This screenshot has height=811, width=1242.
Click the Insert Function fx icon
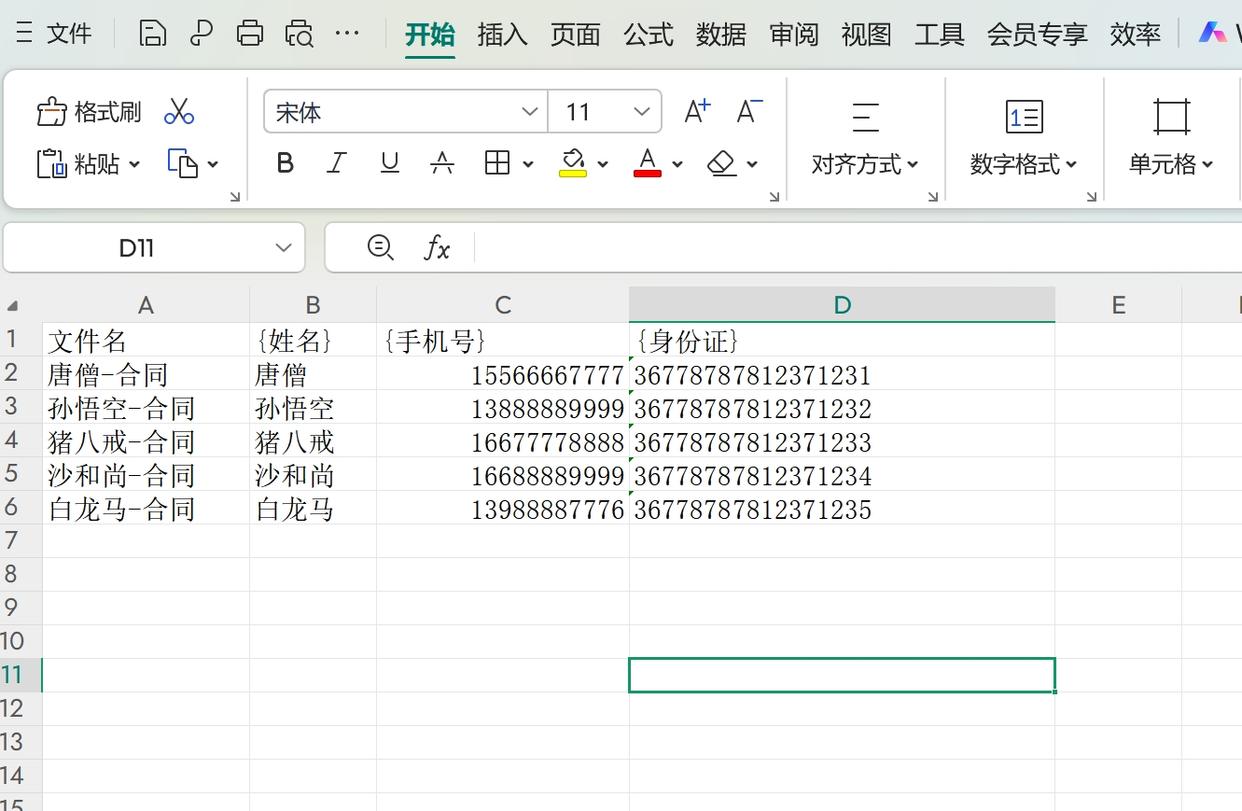437,247
